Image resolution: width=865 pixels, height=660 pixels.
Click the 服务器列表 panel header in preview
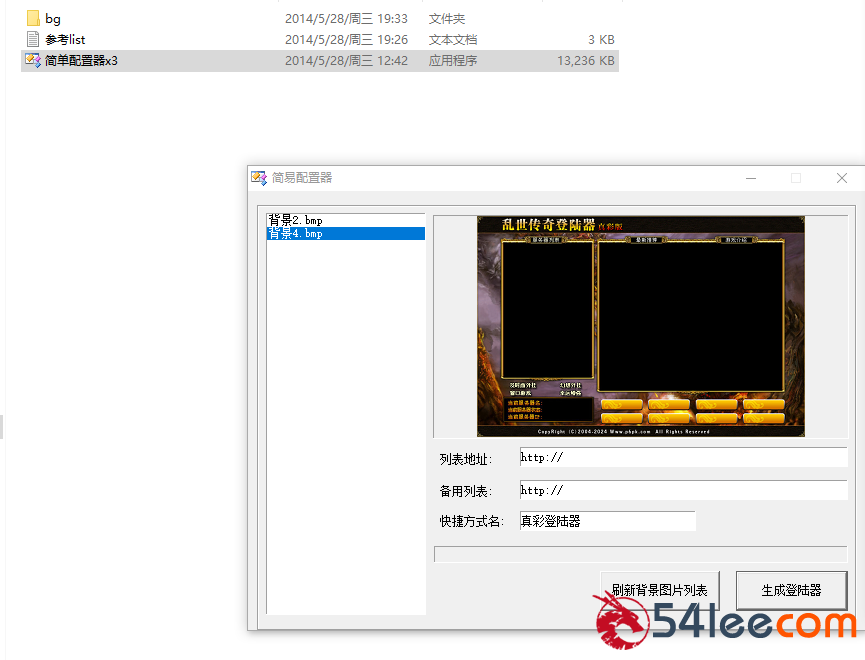(545, 238)
